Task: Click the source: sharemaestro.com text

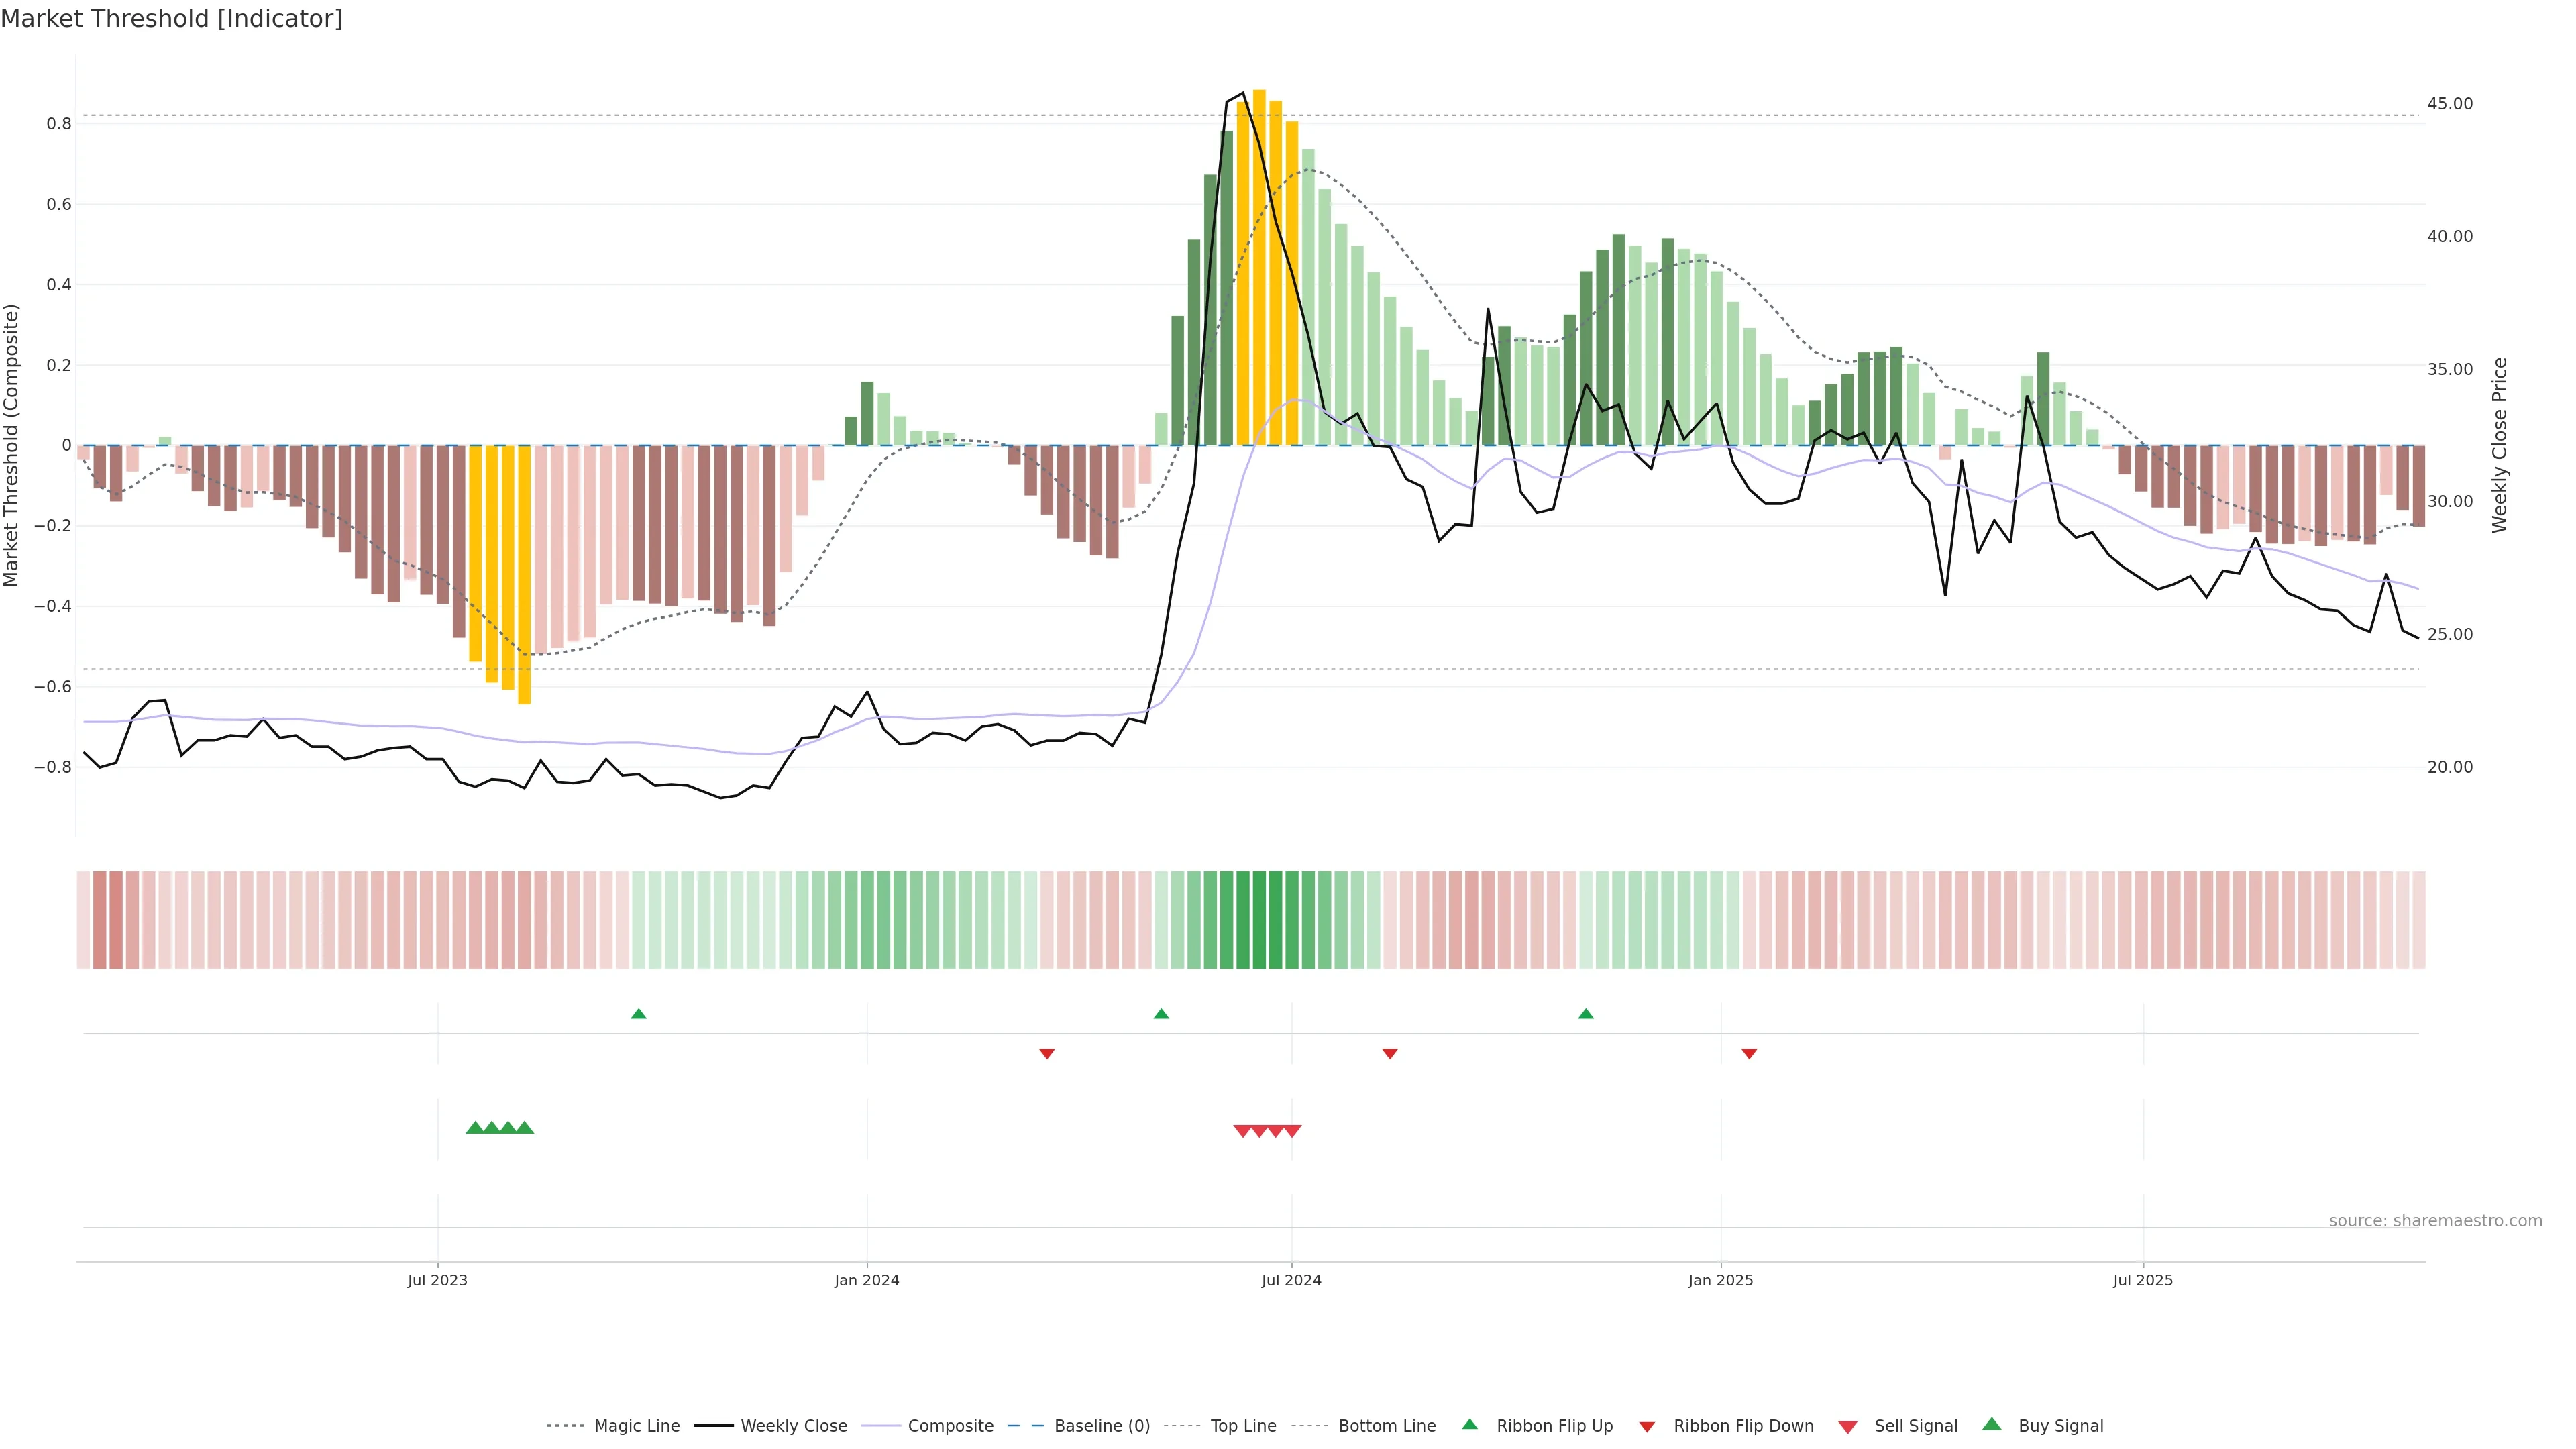Action: [x=2435, y=1221]
